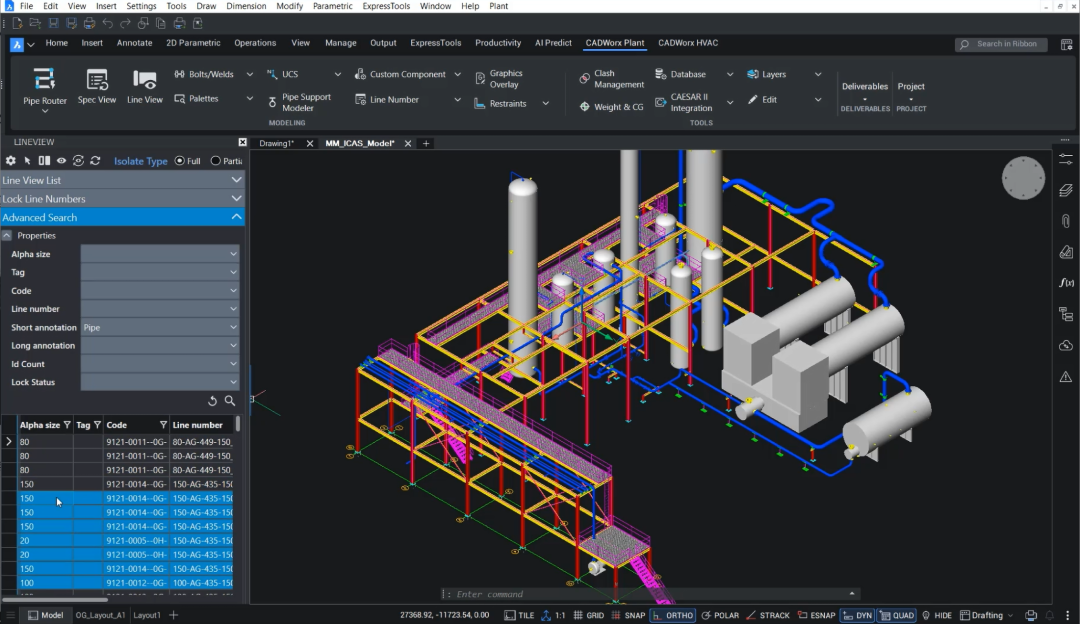
Task: Switch to the Drawing1 document tab
Action: (x=276, y=143)
